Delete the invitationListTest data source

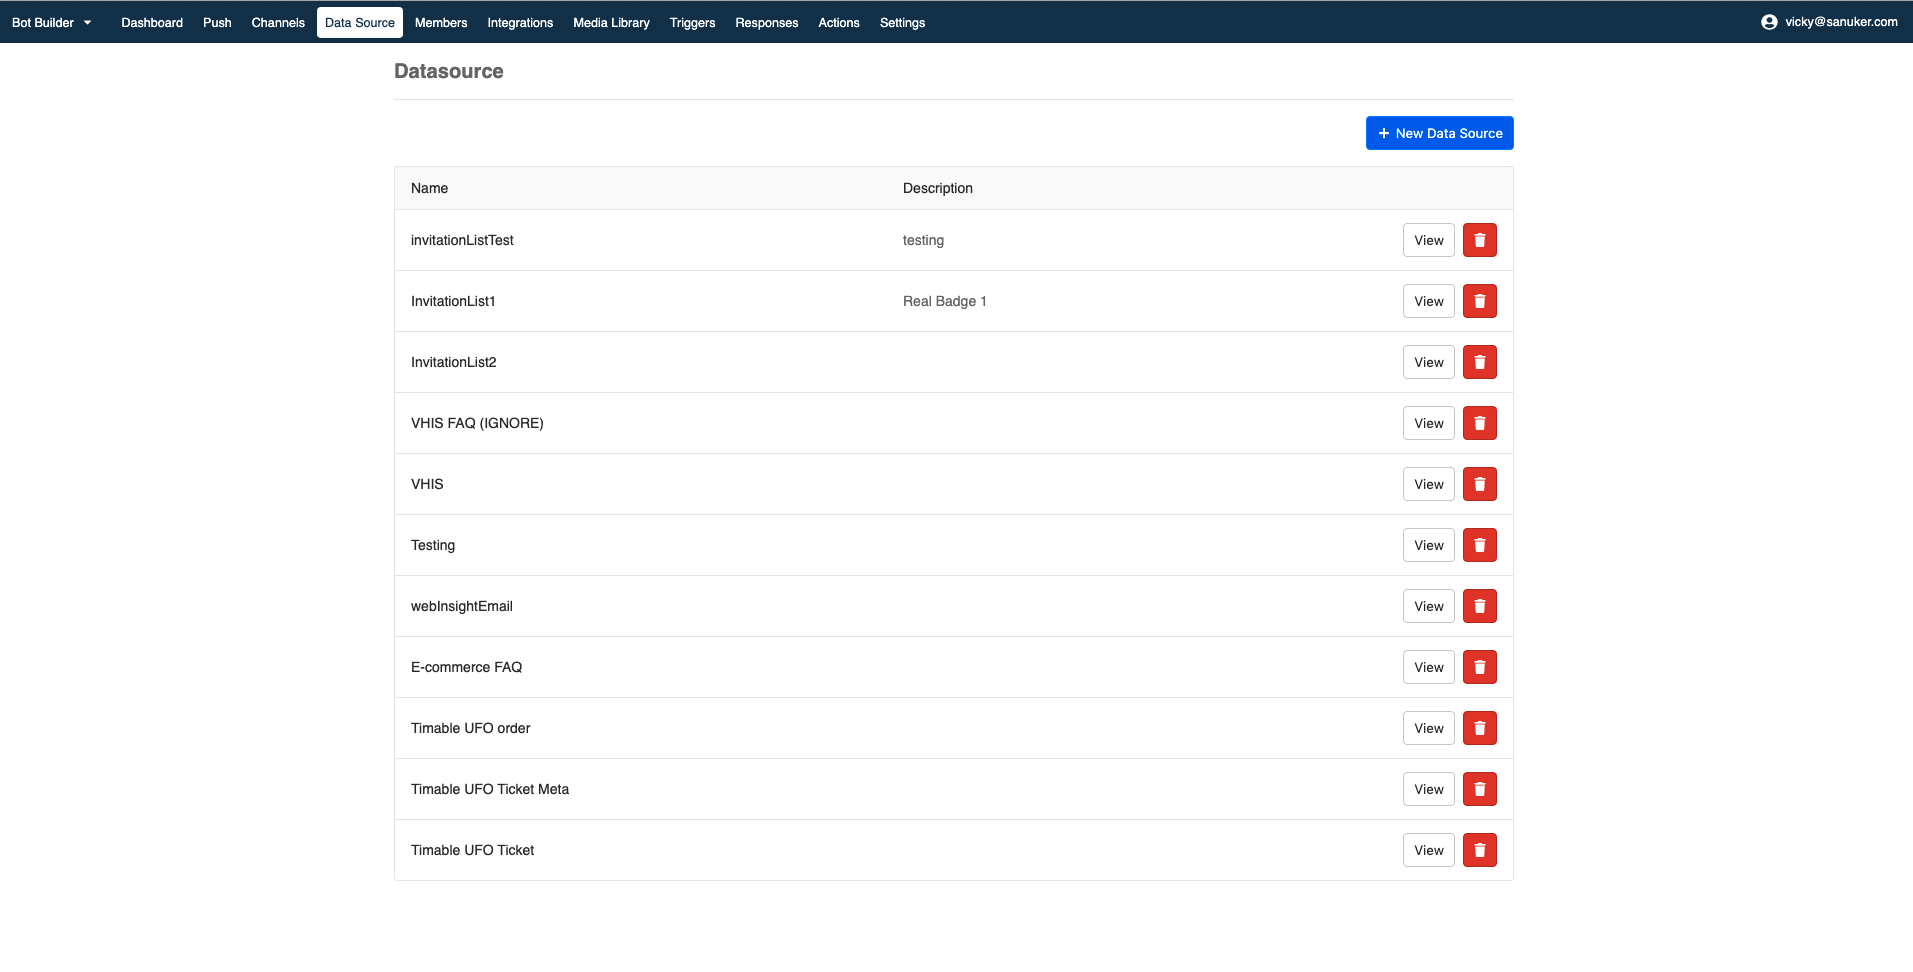[1479, 240]
